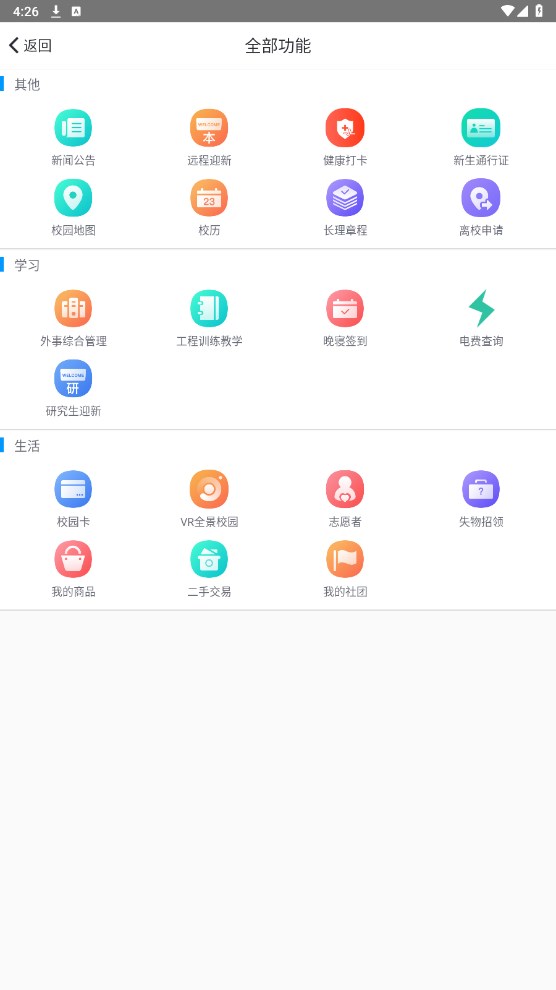This screenshot has height=990, width=556.
Task: Tap the battery status icon
Action: 539,11
